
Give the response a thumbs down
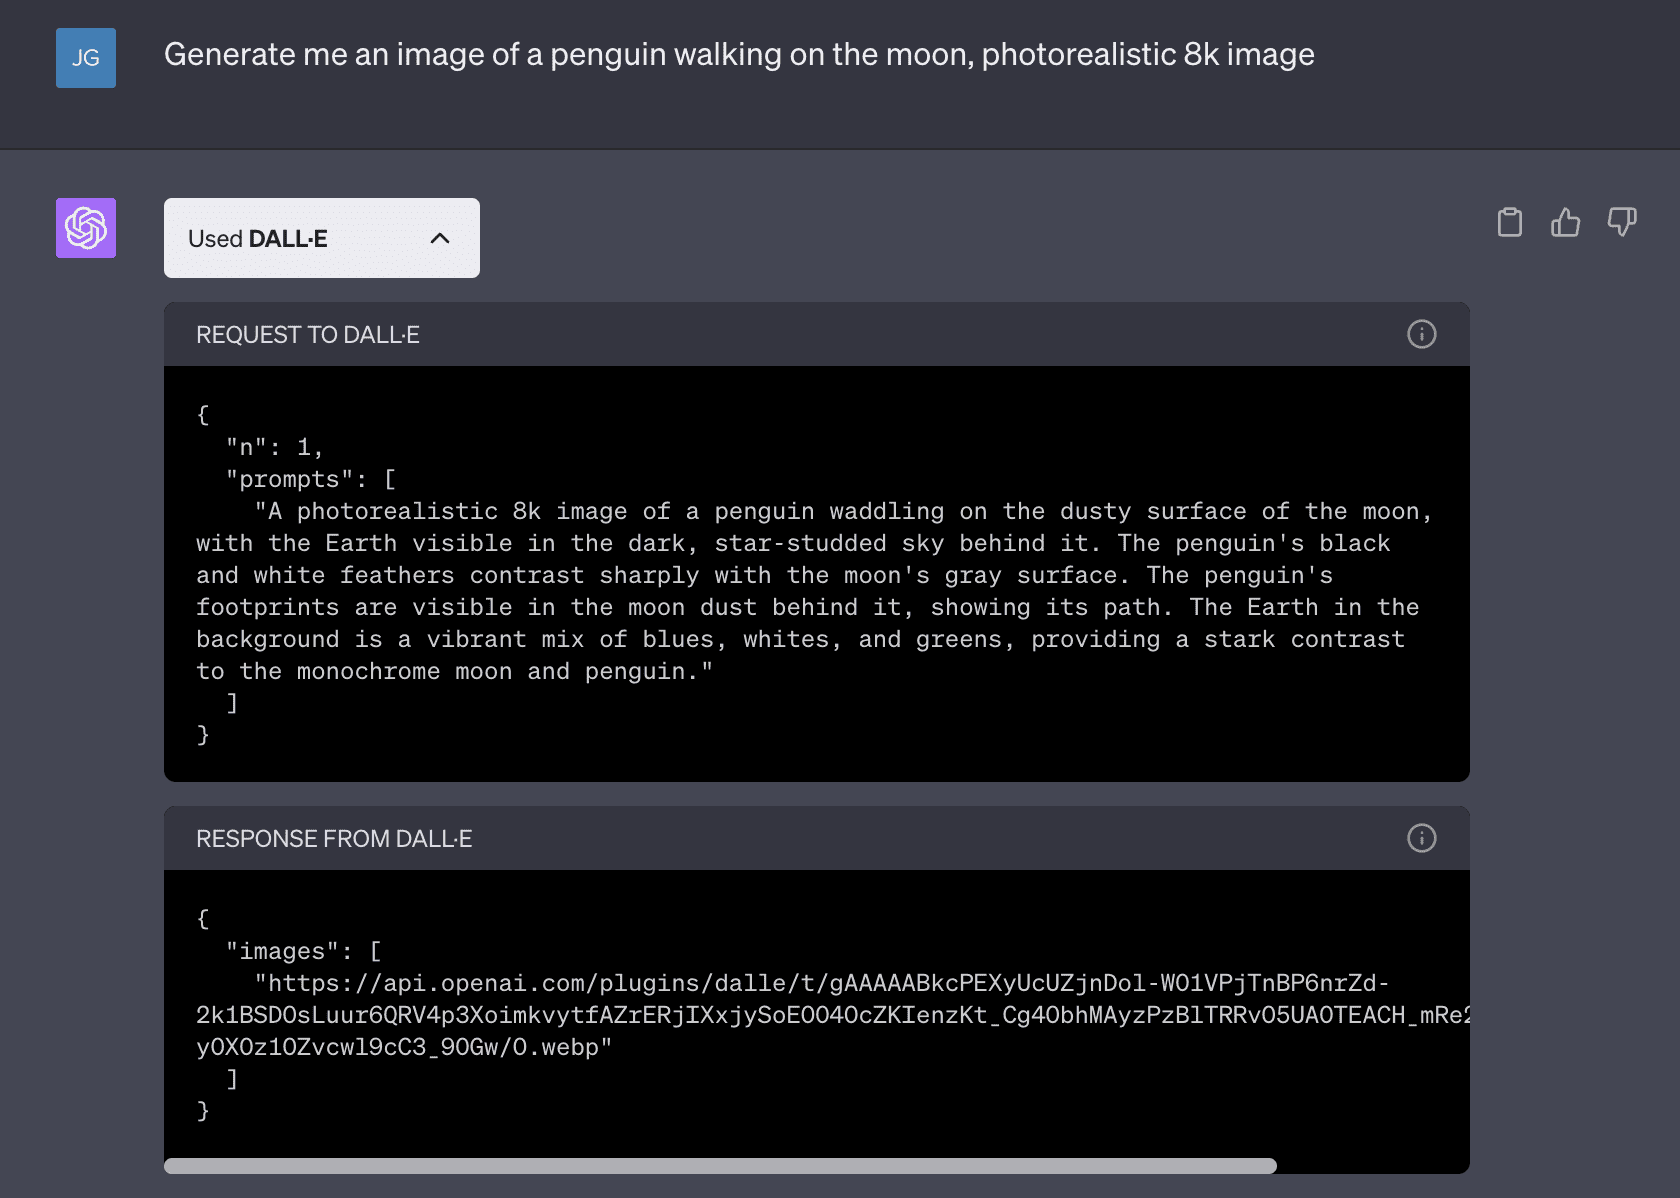click(x=1622, y=222)
